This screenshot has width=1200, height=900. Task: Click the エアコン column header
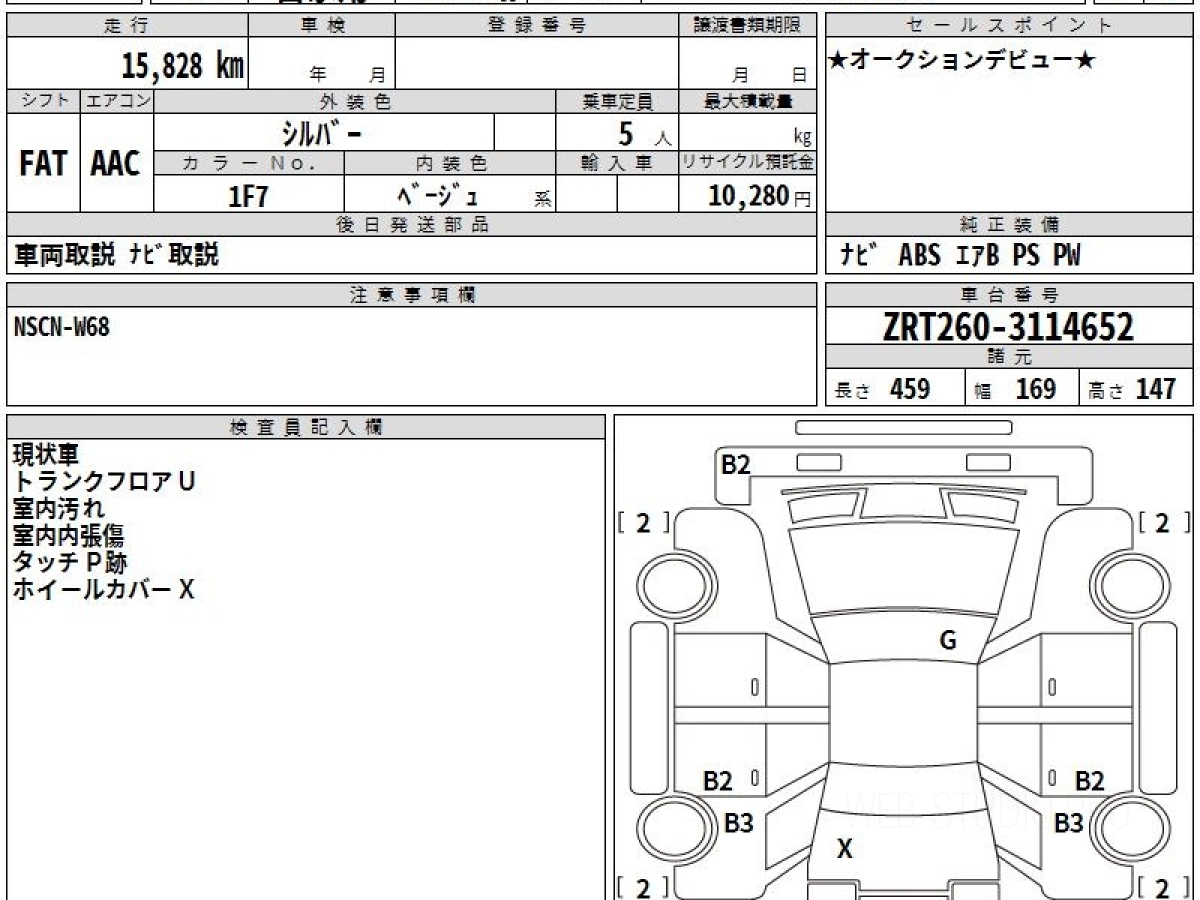pos(117,101)
